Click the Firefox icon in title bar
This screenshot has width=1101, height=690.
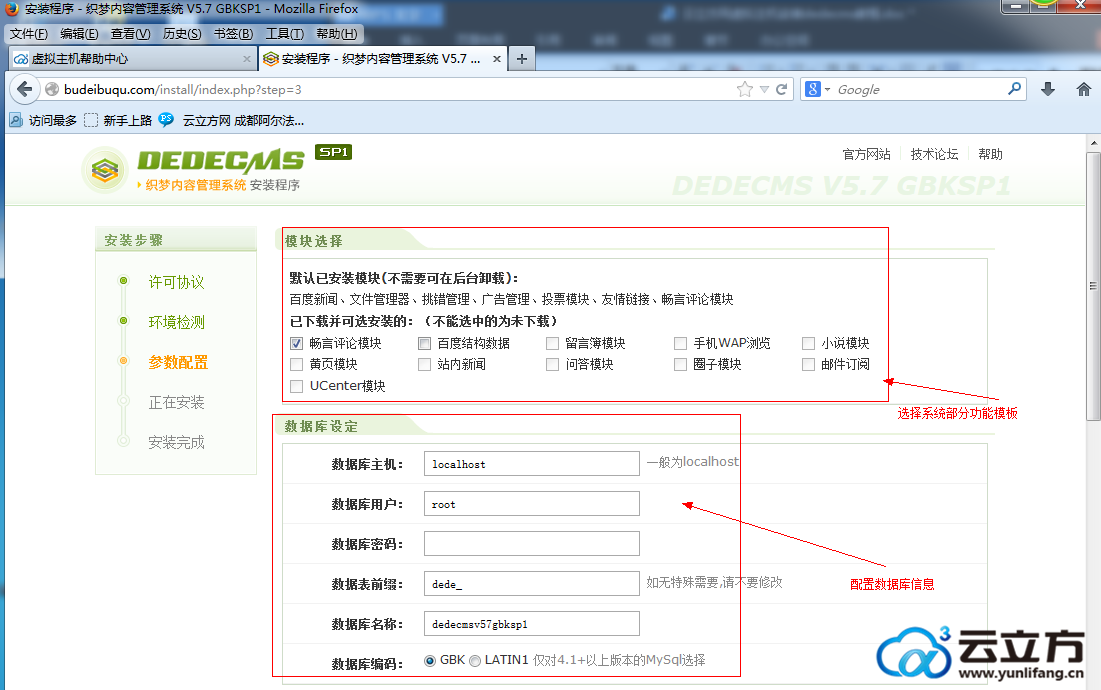(x=12, y=8)
